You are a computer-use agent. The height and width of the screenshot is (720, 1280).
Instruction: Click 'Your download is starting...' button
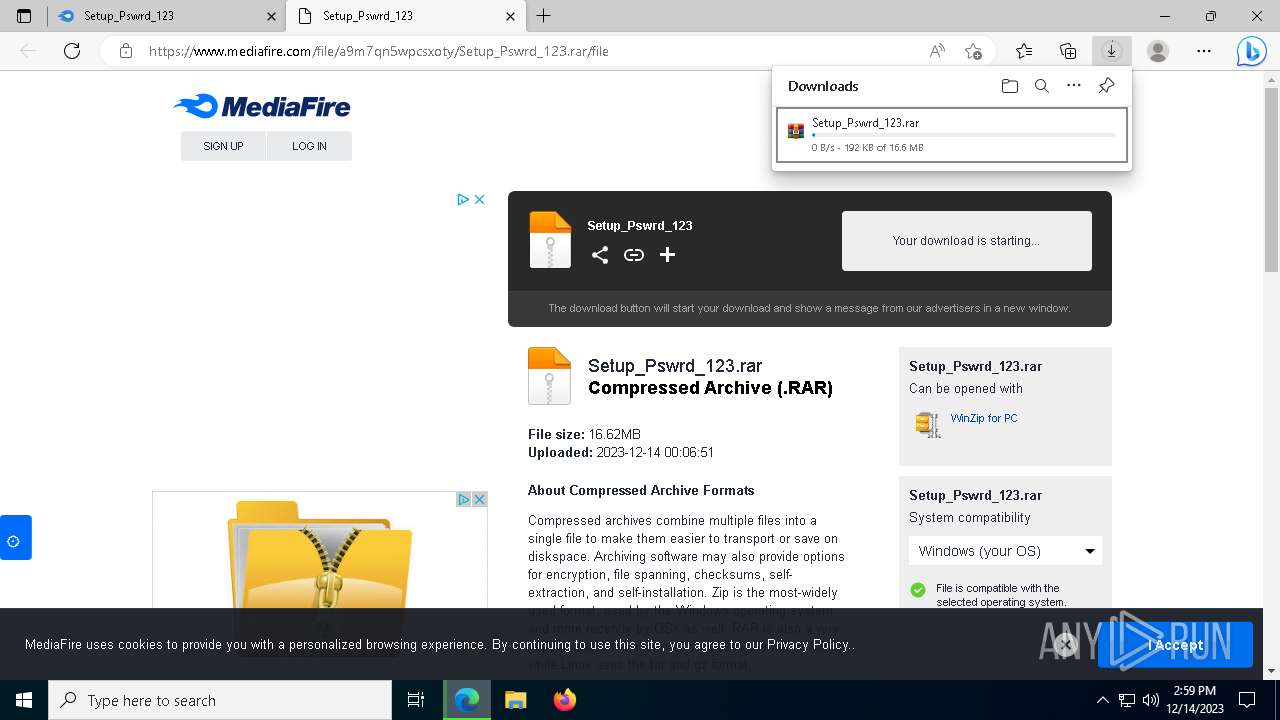tap(966, 241)
